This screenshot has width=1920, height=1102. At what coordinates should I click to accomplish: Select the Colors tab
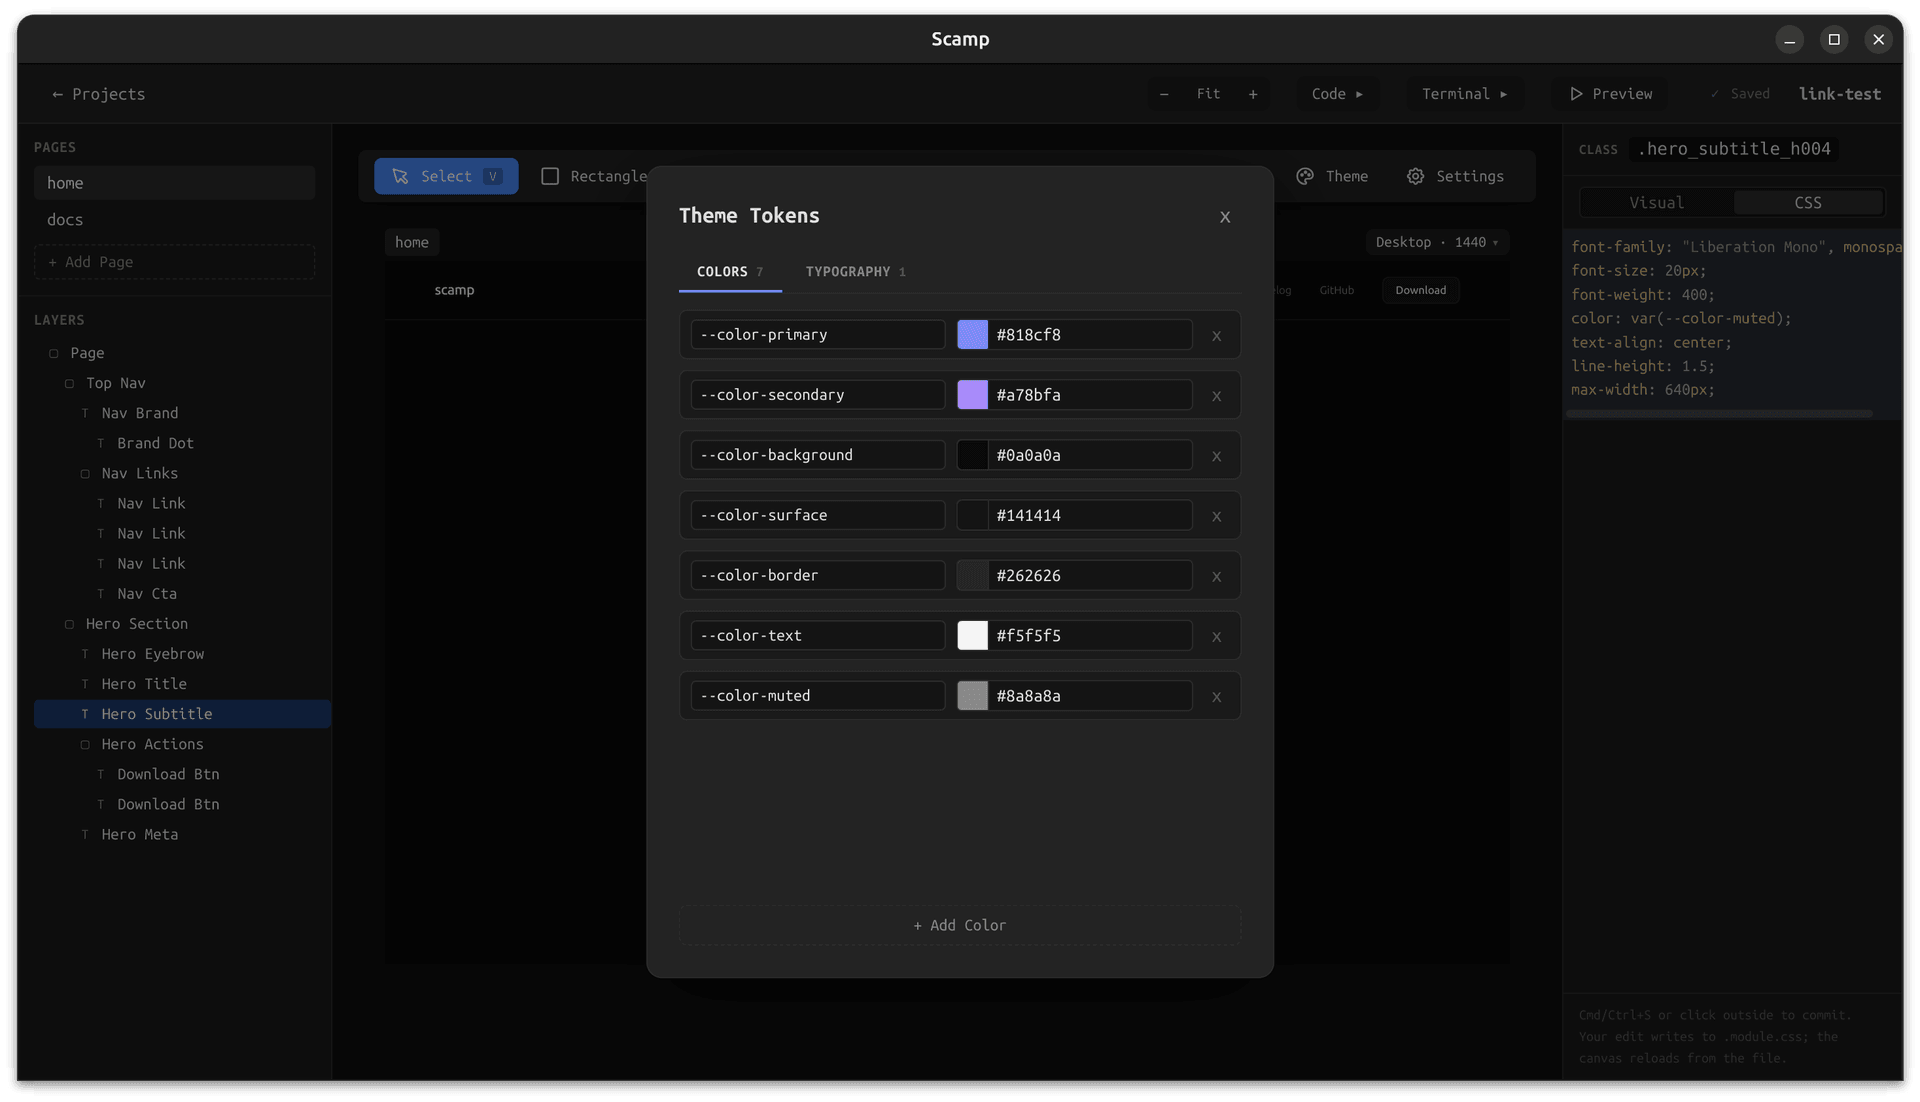pyautogui.click(x=730, y=272)
